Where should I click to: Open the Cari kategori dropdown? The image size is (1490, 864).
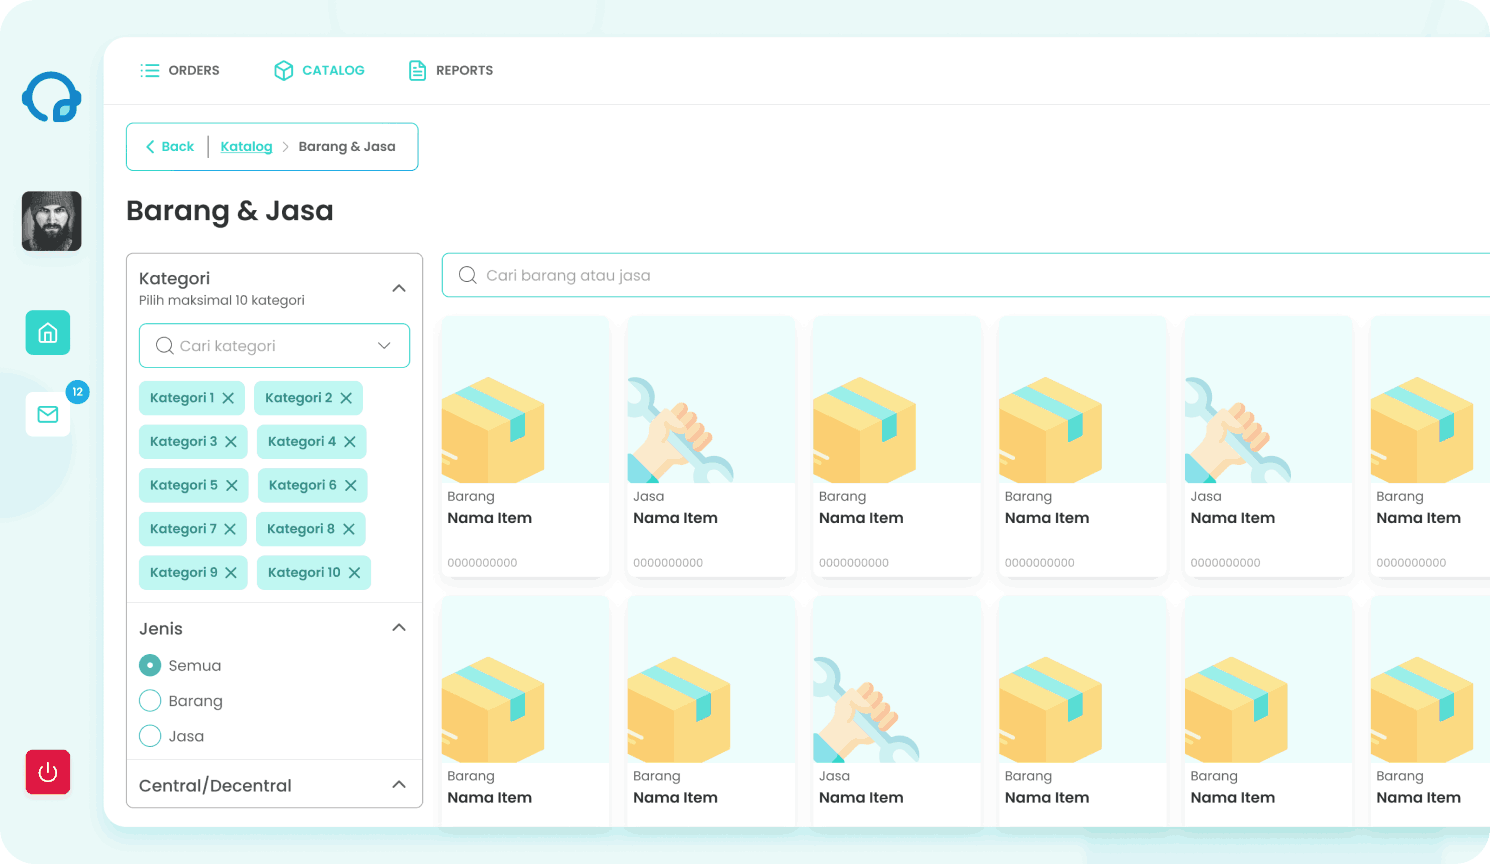pyautogui.click(x=383, y=345)
